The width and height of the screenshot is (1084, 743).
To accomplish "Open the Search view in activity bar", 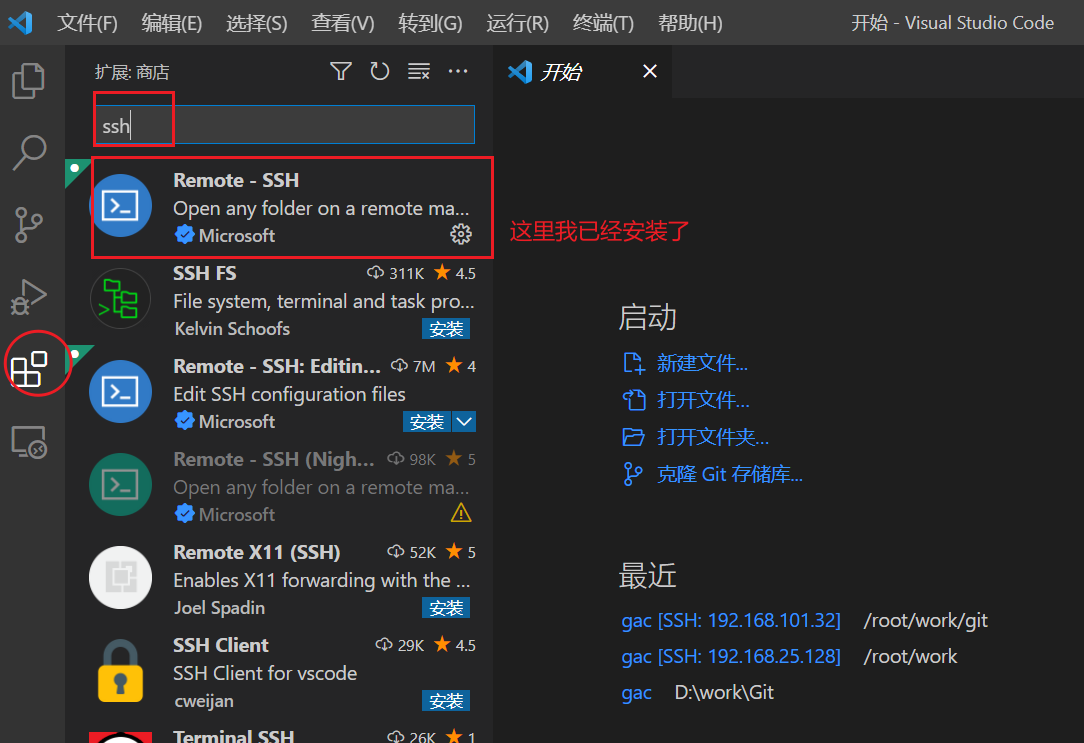I will 29,152.
